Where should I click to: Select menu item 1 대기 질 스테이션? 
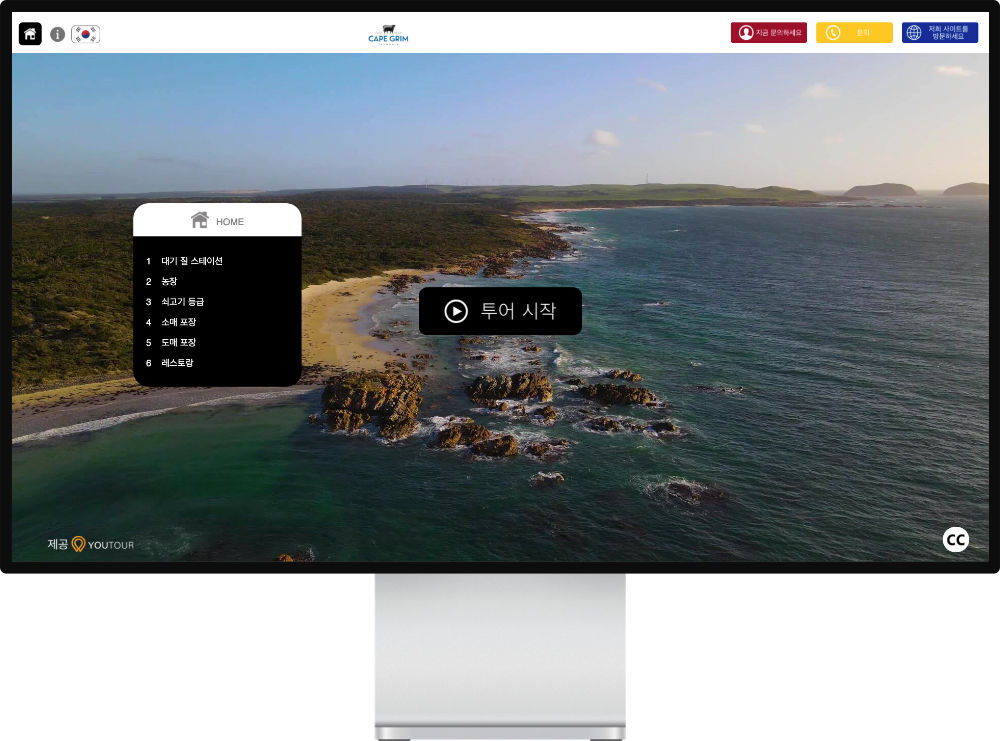coord(191,261)
